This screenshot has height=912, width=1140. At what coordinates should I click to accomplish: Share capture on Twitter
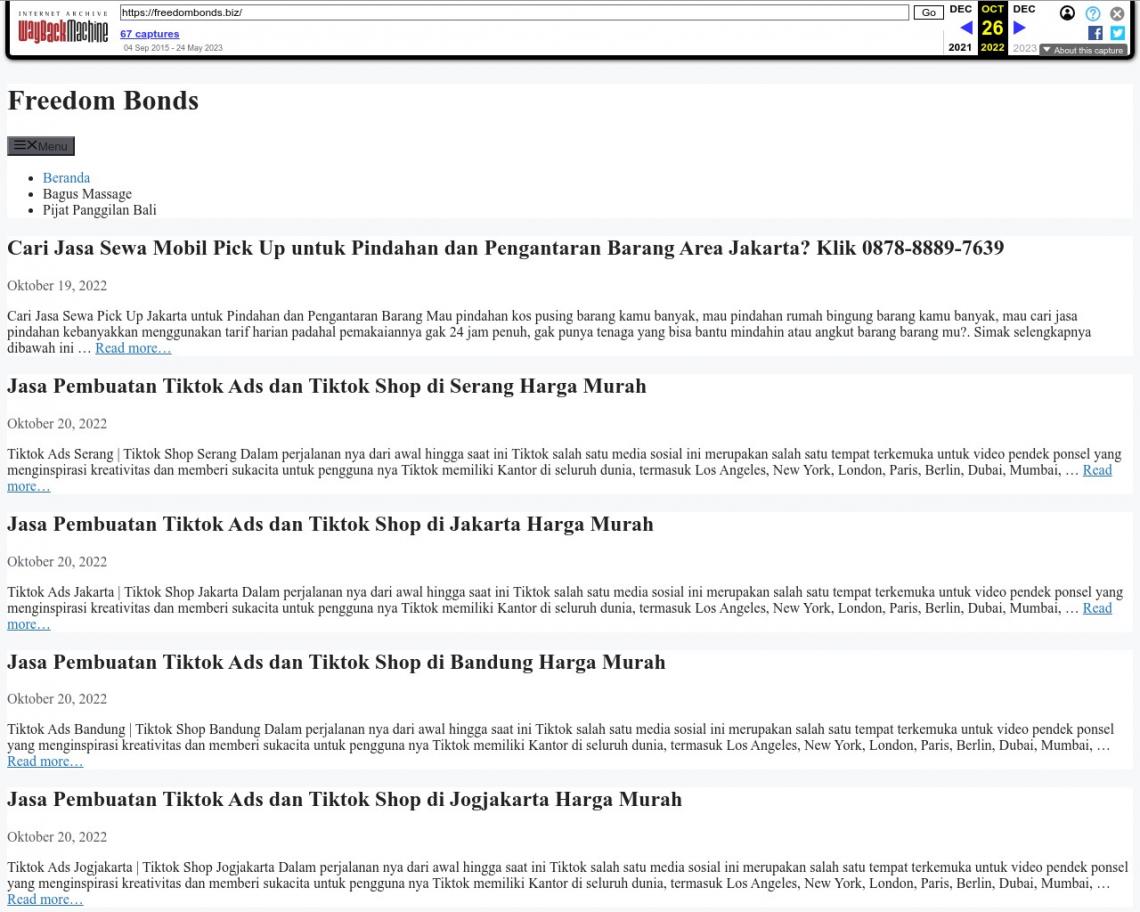click(x=1117, y=33)
